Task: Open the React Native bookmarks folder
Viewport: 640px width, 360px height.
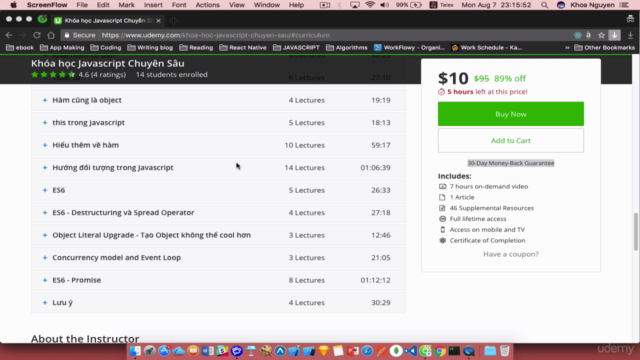Action: tap(242, 48)
